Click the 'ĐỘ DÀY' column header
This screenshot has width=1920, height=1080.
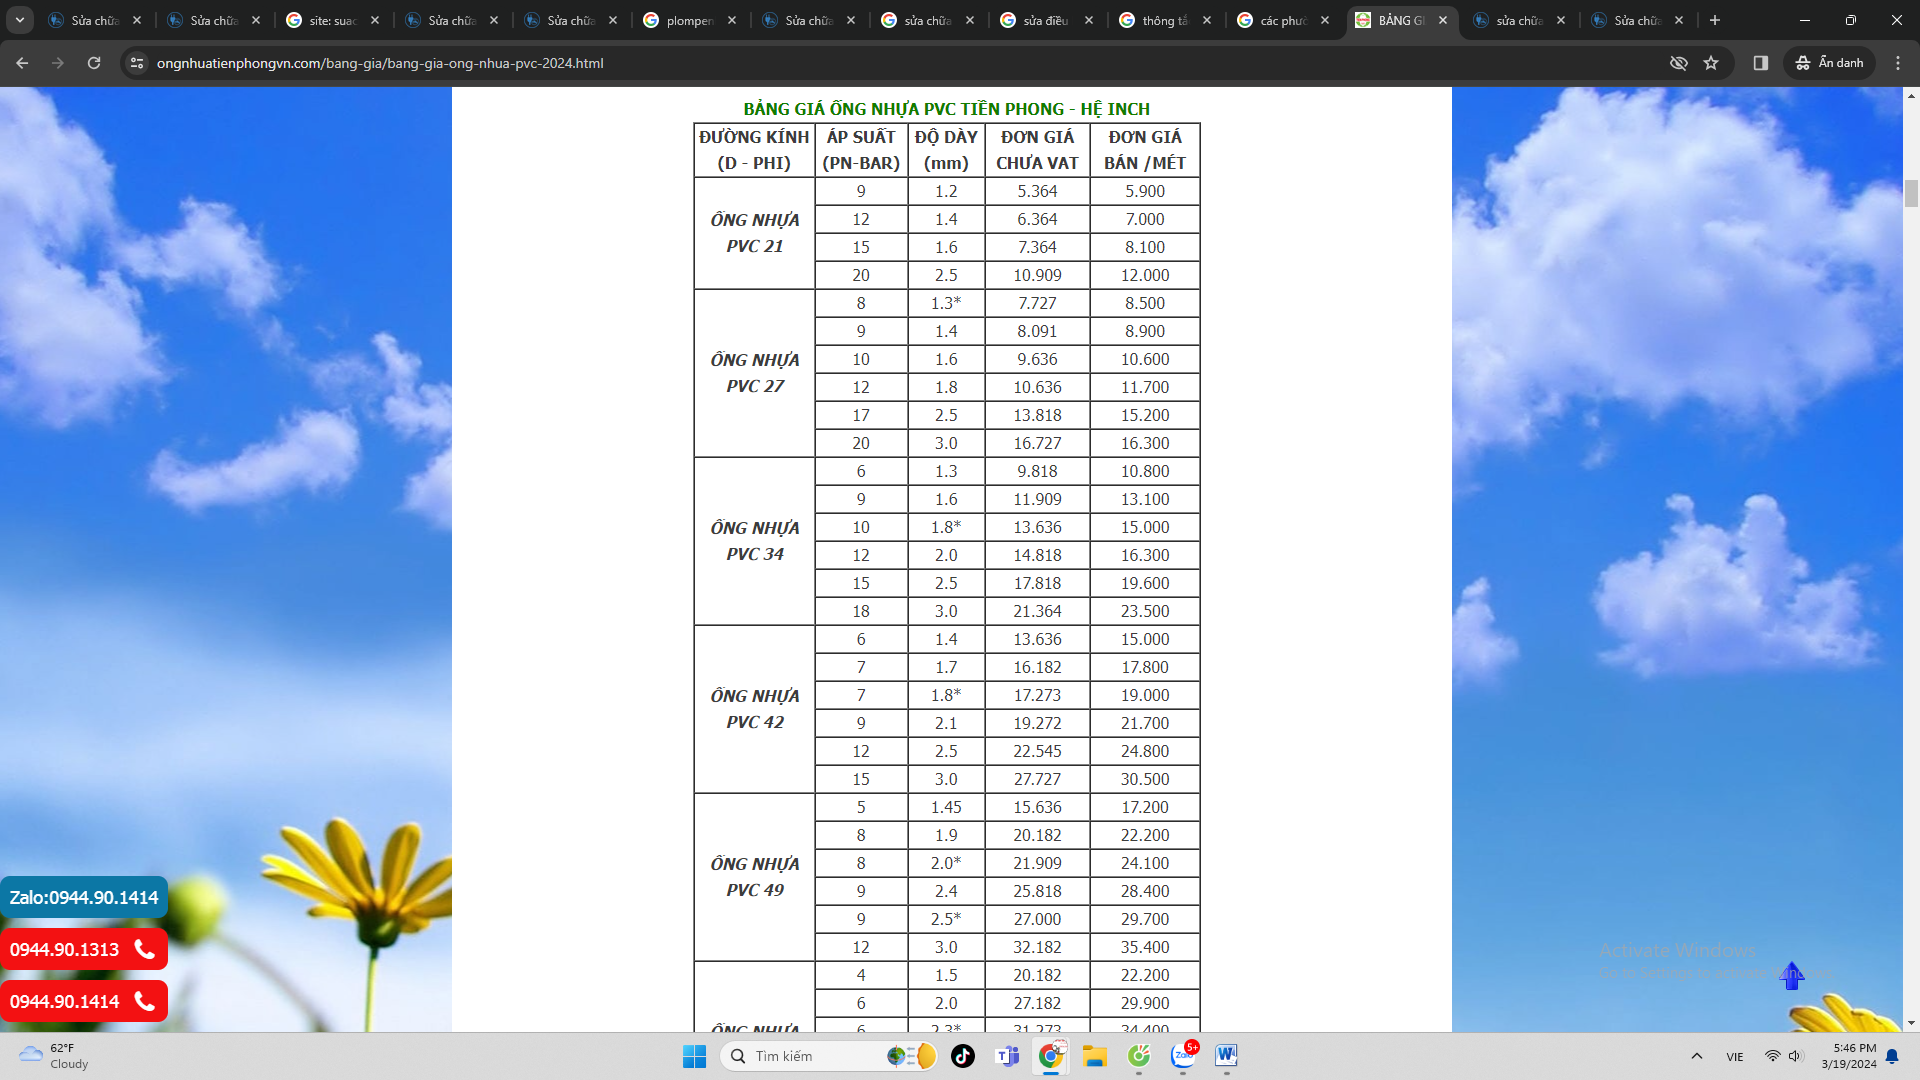946,150
